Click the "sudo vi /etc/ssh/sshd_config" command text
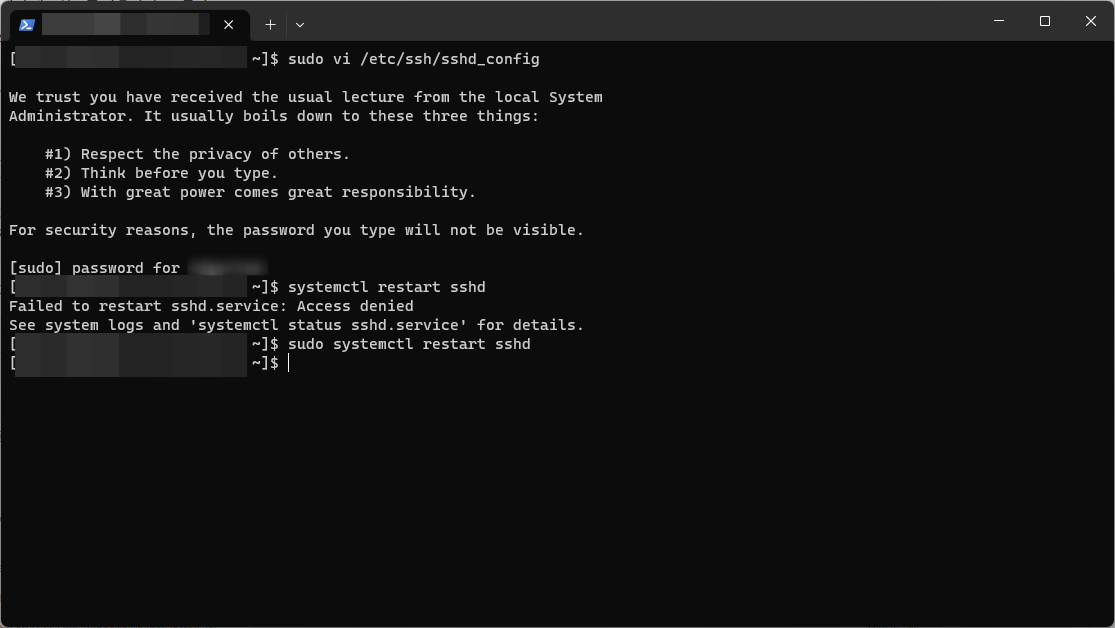The height and width of the screenshot is (628, 1115). coord(413,59)
